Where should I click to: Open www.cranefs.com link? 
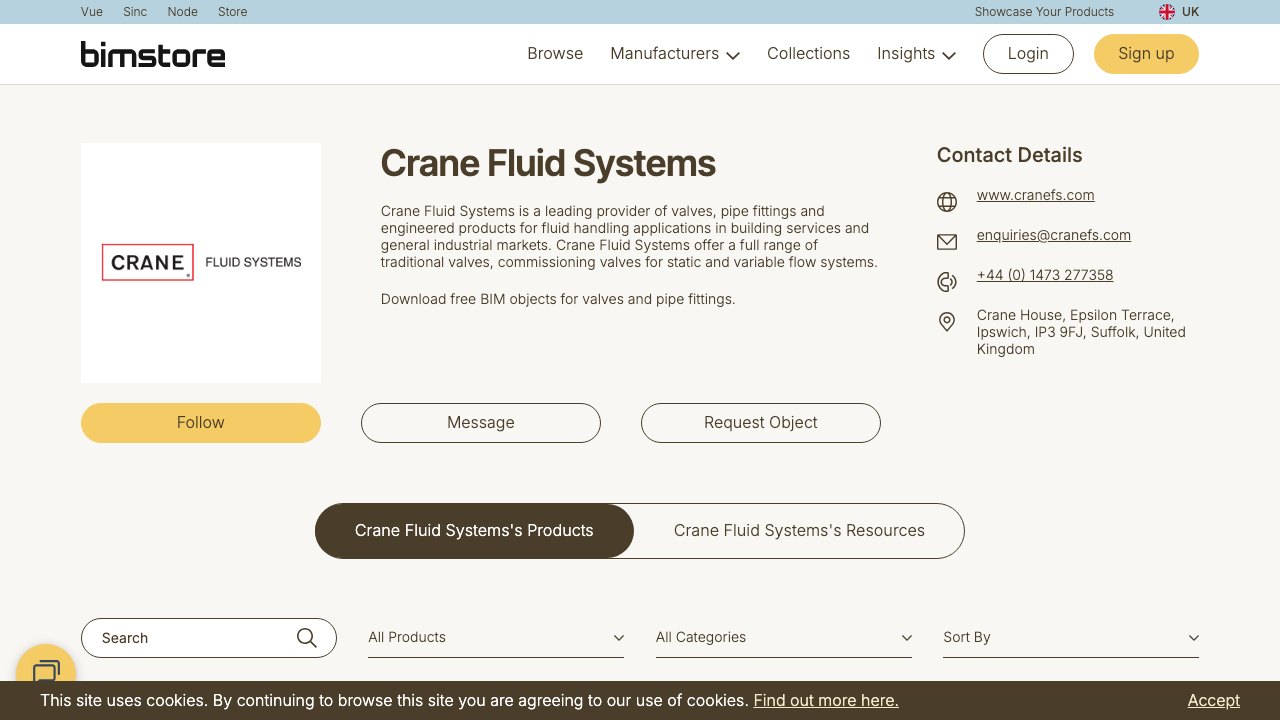click(1036, 195)
